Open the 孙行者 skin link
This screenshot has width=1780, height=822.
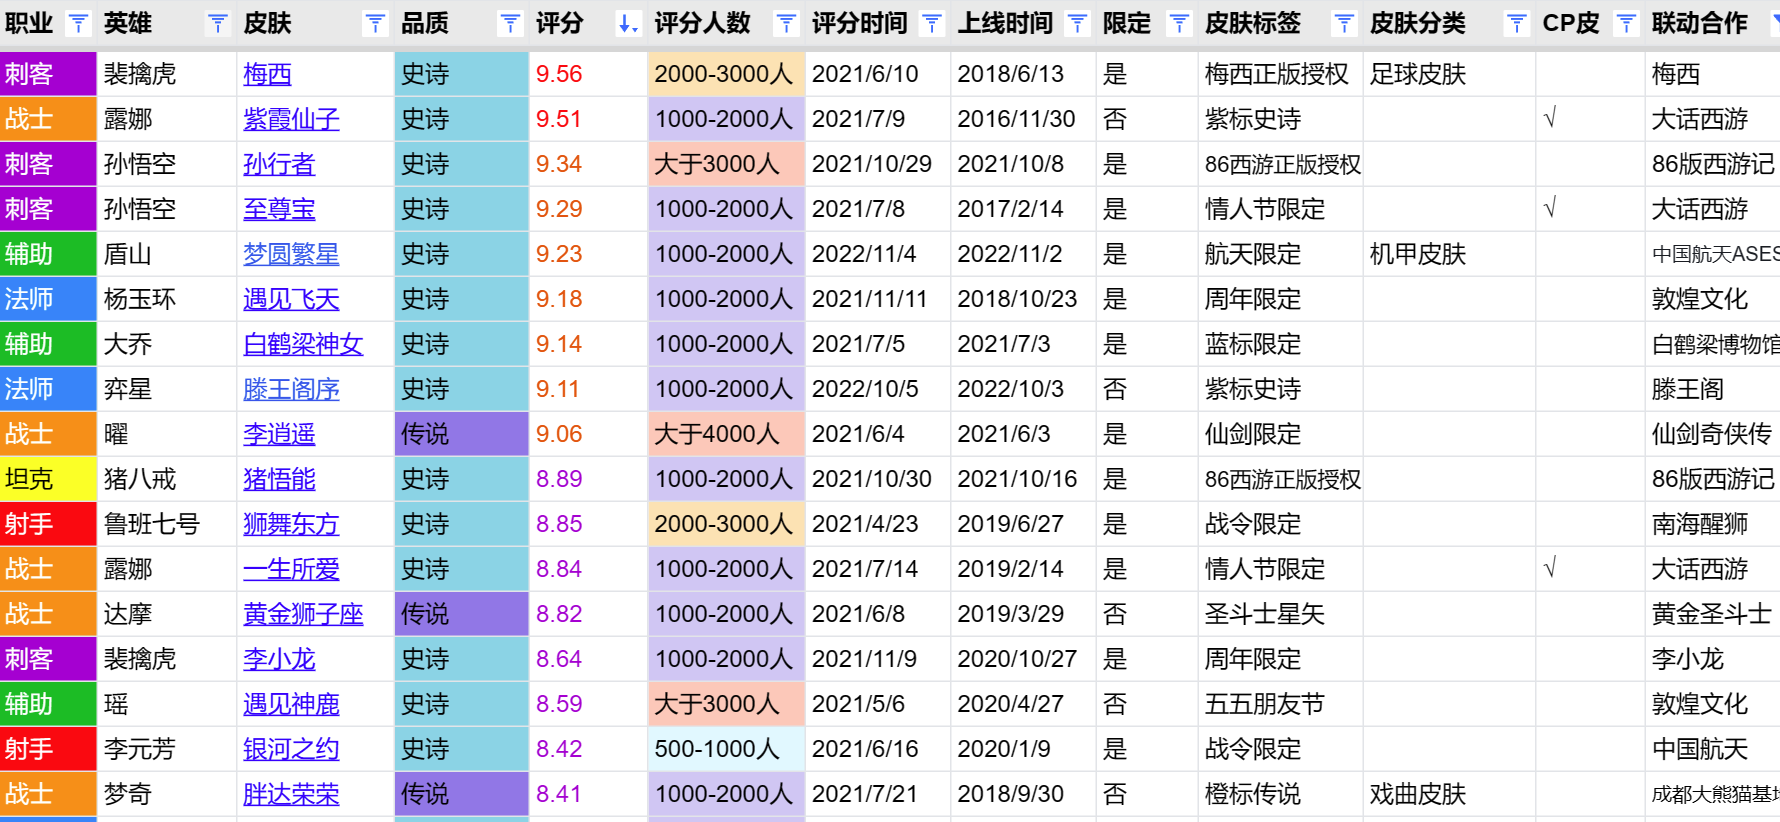[x=279, y=164]
